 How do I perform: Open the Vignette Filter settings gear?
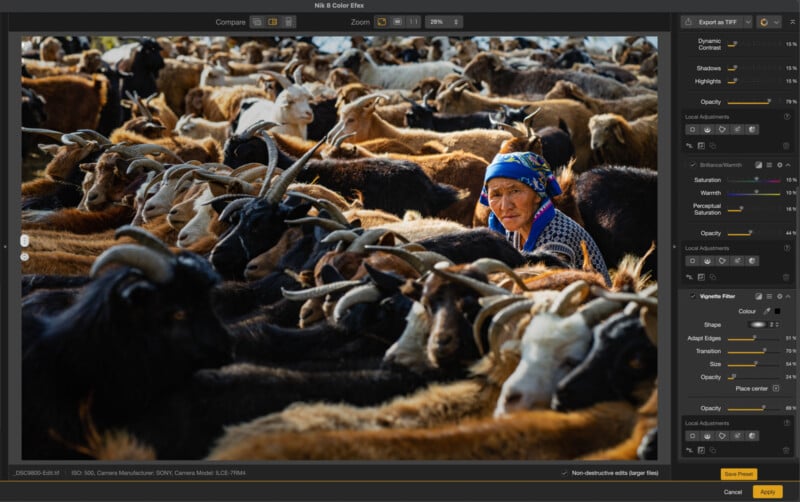pos(778,296)
